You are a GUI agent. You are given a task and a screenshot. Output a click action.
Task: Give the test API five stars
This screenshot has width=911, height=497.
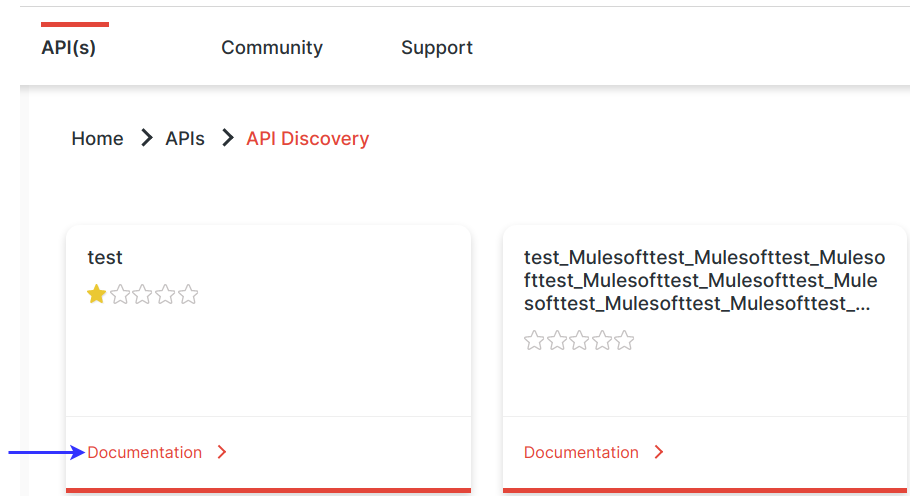click(189, 295)
